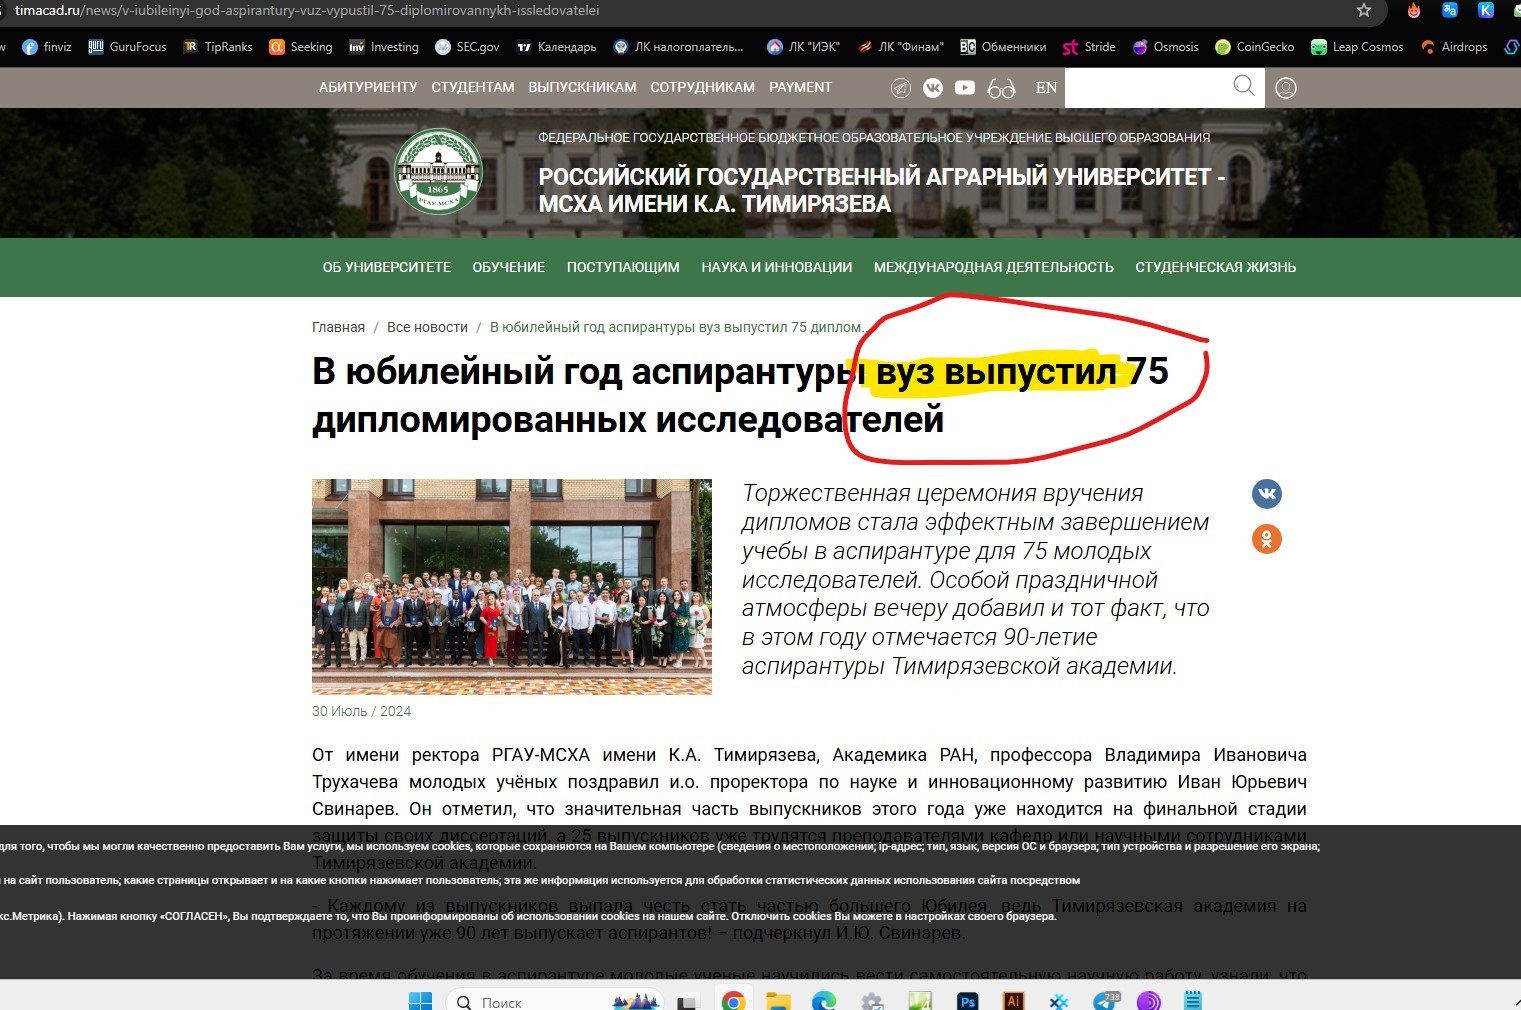Screen dimensions: 1521x1010
Task: Open the finviz bookmark
Action: (x=47, y=47)
